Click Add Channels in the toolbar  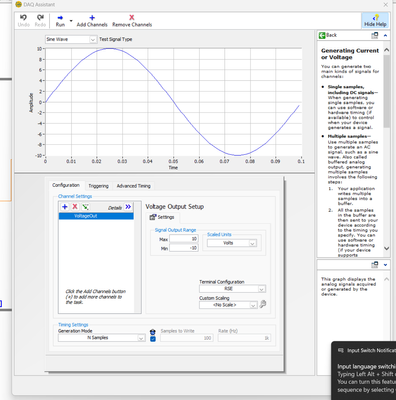pyautogui.click(x=92, y=21)
